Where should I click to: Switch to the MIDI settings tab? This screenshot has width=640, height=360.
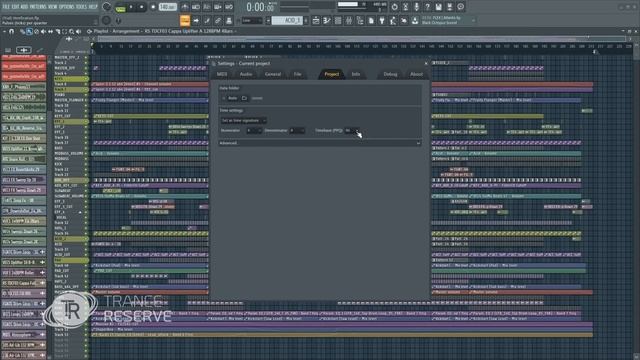[222, 74]
